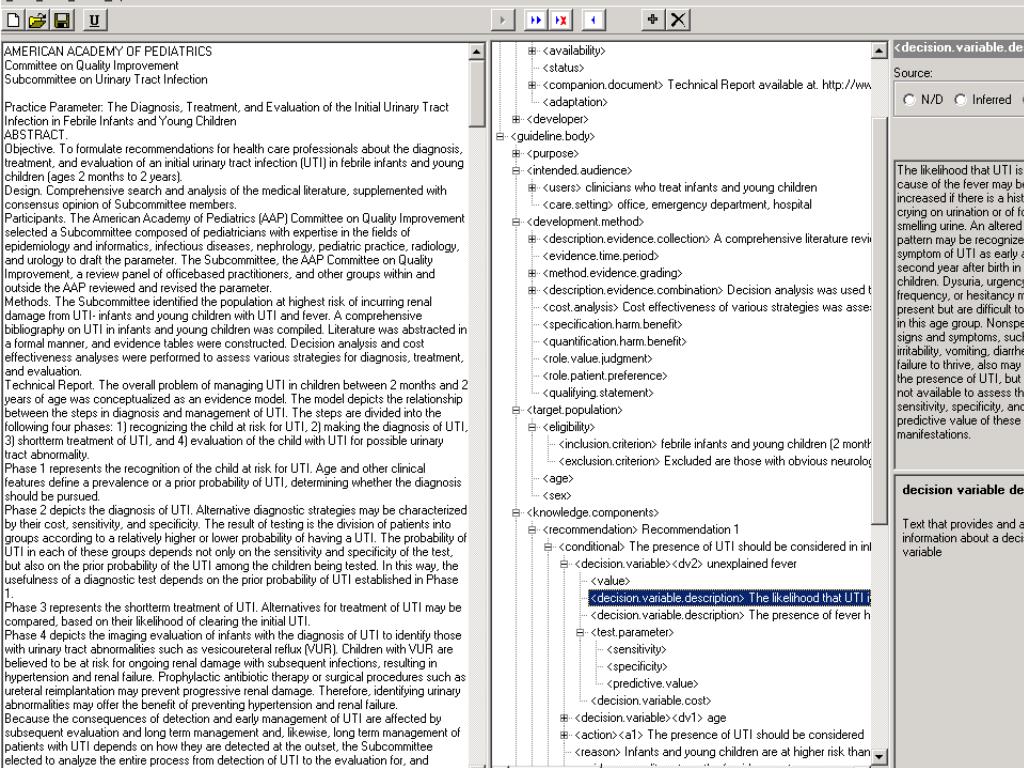Select the highlighted 'The likelihood that UTI' description

pos(729,598)
